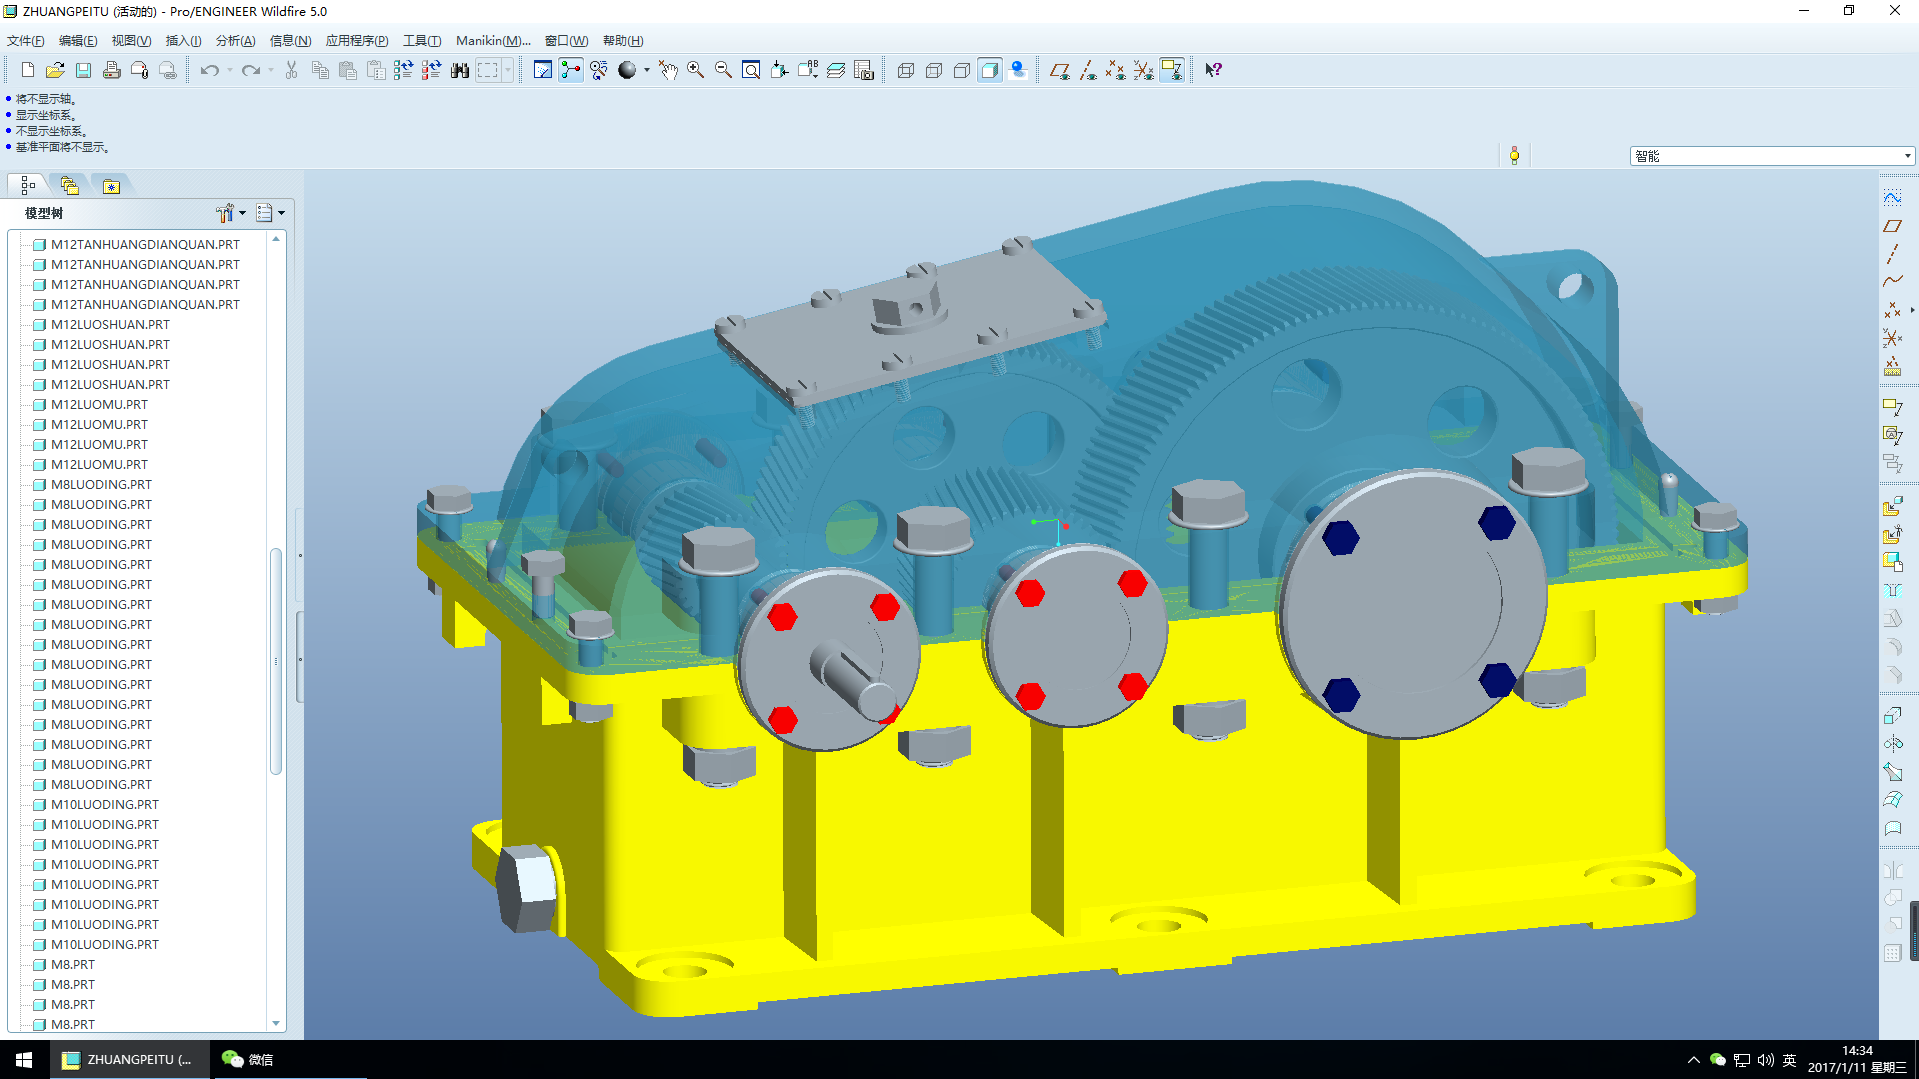Switch to the folder browser tab

tap(69, 186)
